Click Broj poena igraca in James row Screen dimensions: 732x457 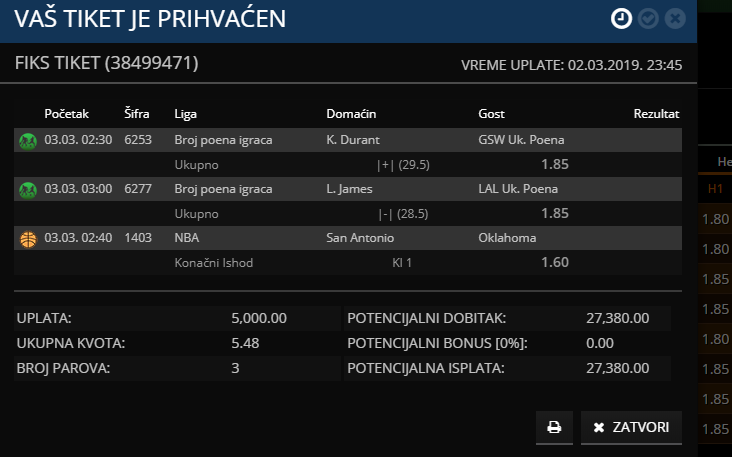[223, 190]
